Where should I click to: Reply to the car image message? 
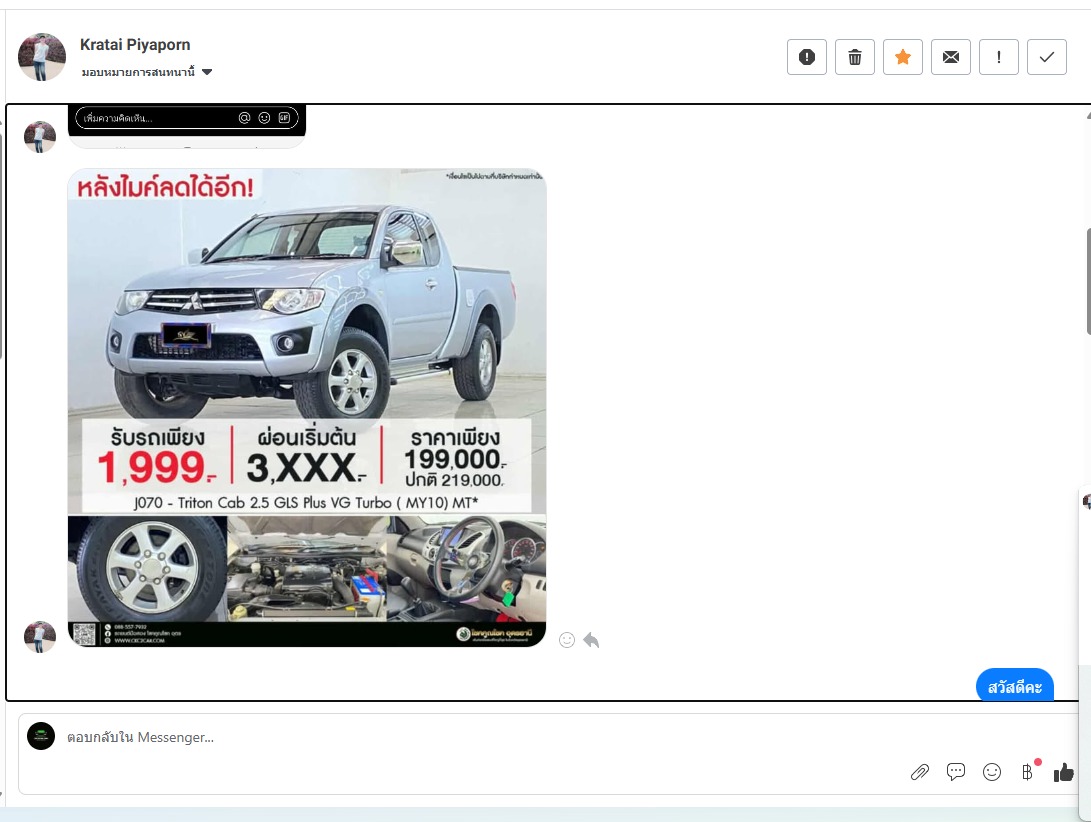pyautogui.click(x=591, y=640)
